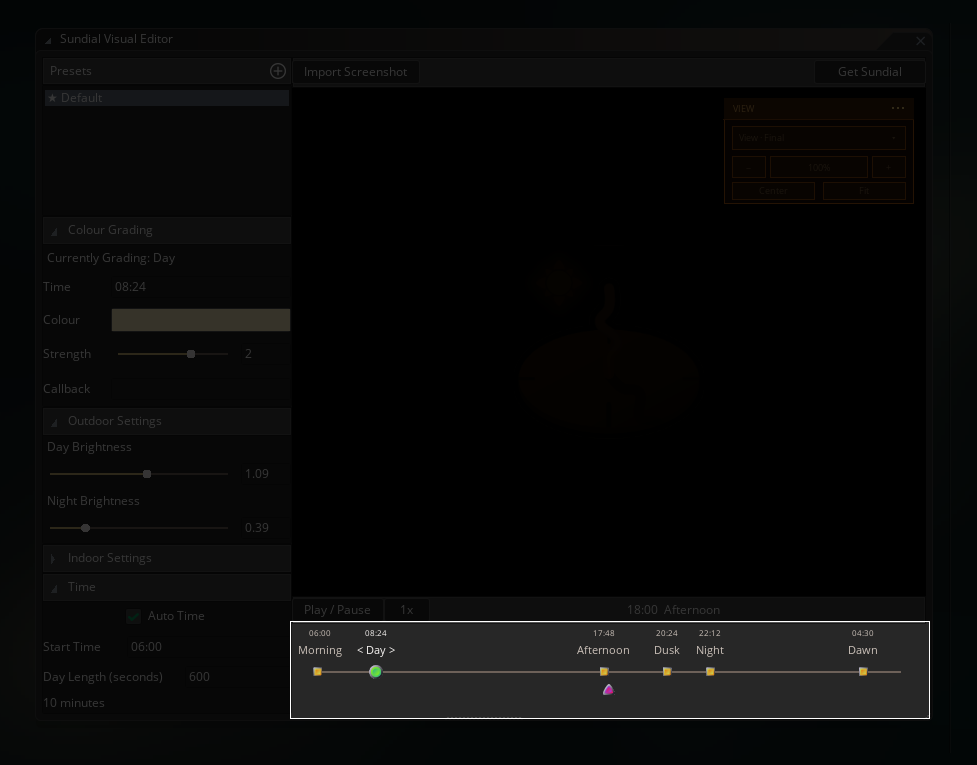Collapse the Colour Grading section
This screenshot has height=765, width=977.
167,230
